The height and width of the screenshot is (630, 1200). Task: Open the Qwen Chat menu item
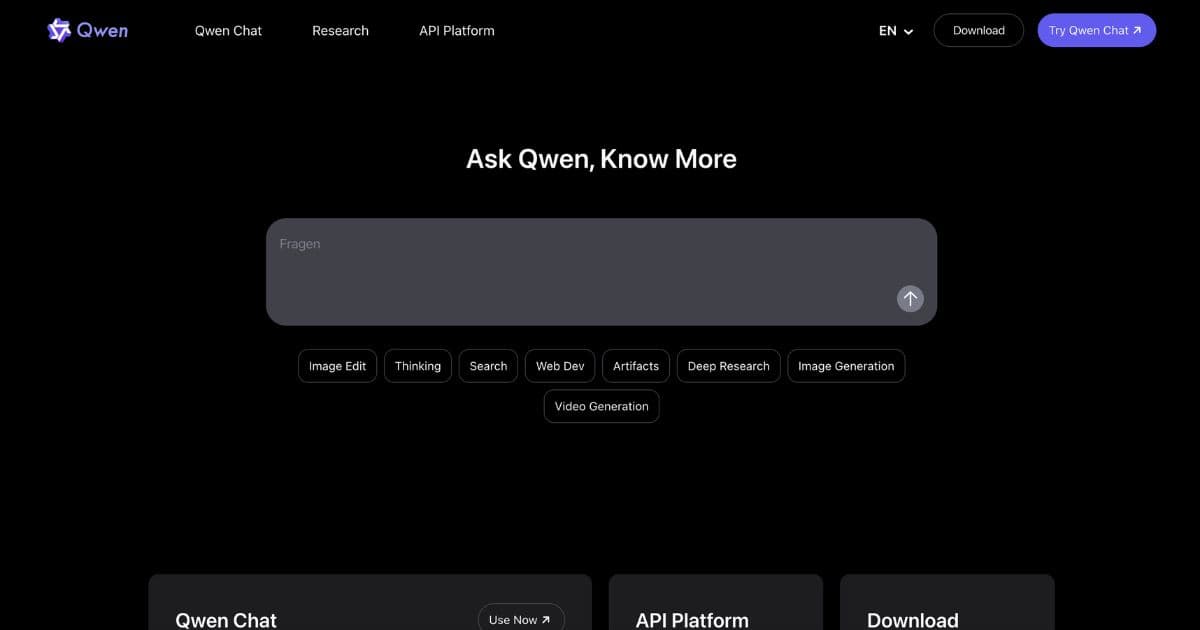[x=228, y=31]
